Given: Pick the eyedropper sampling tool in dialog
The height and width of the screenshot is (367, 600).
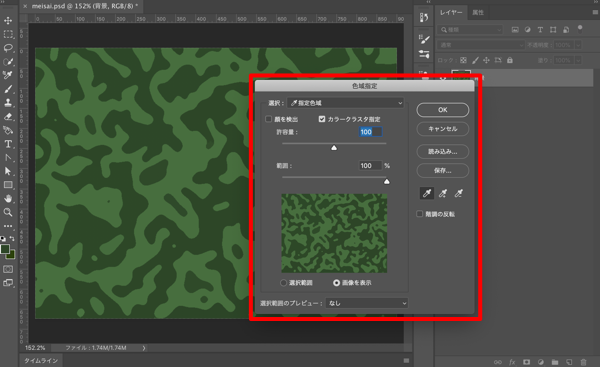Looking at the screenshot, I should (427, 193).
